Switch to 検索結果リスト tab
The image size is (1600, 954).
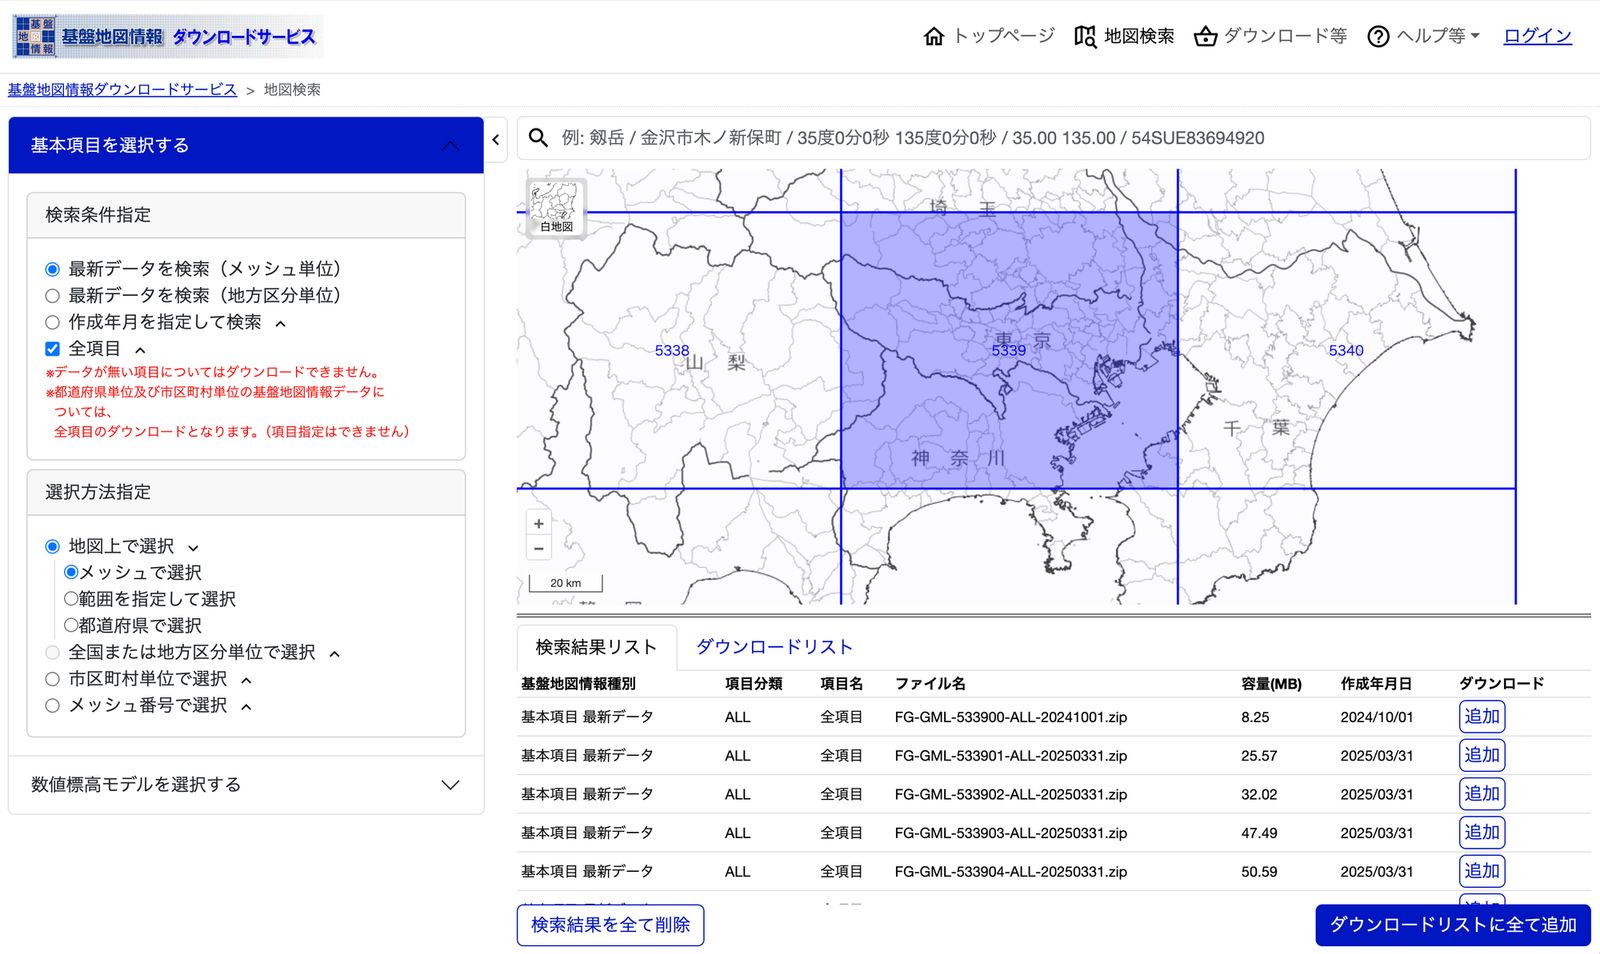pyautogui.click(x=596, y=647)
